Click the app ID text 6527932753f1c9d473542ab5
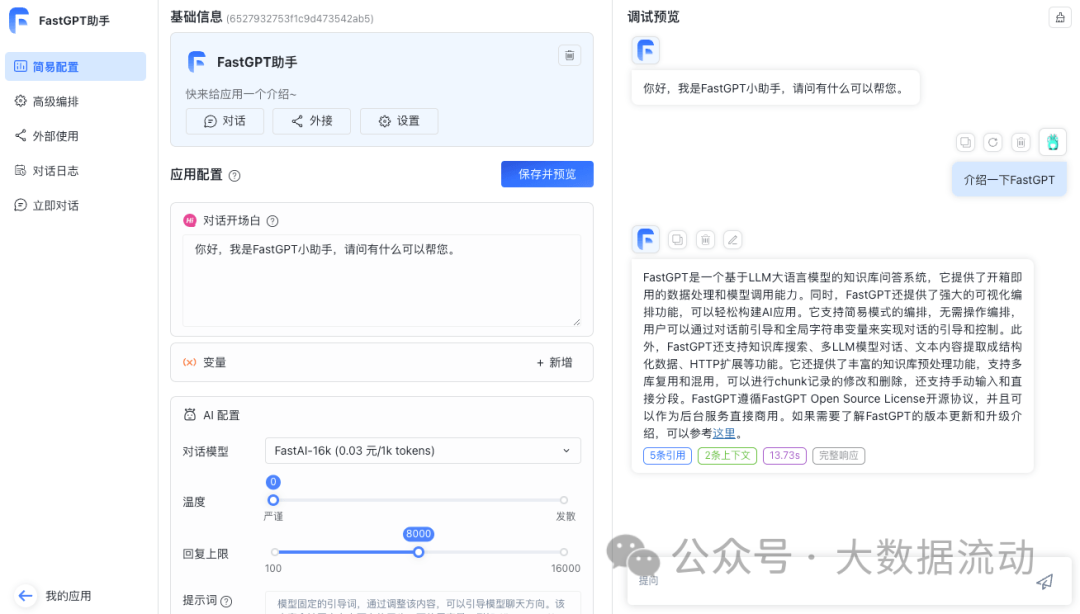Image resolution: width=1080 pixels, height=614 pixels. click(x=300, y=19)
